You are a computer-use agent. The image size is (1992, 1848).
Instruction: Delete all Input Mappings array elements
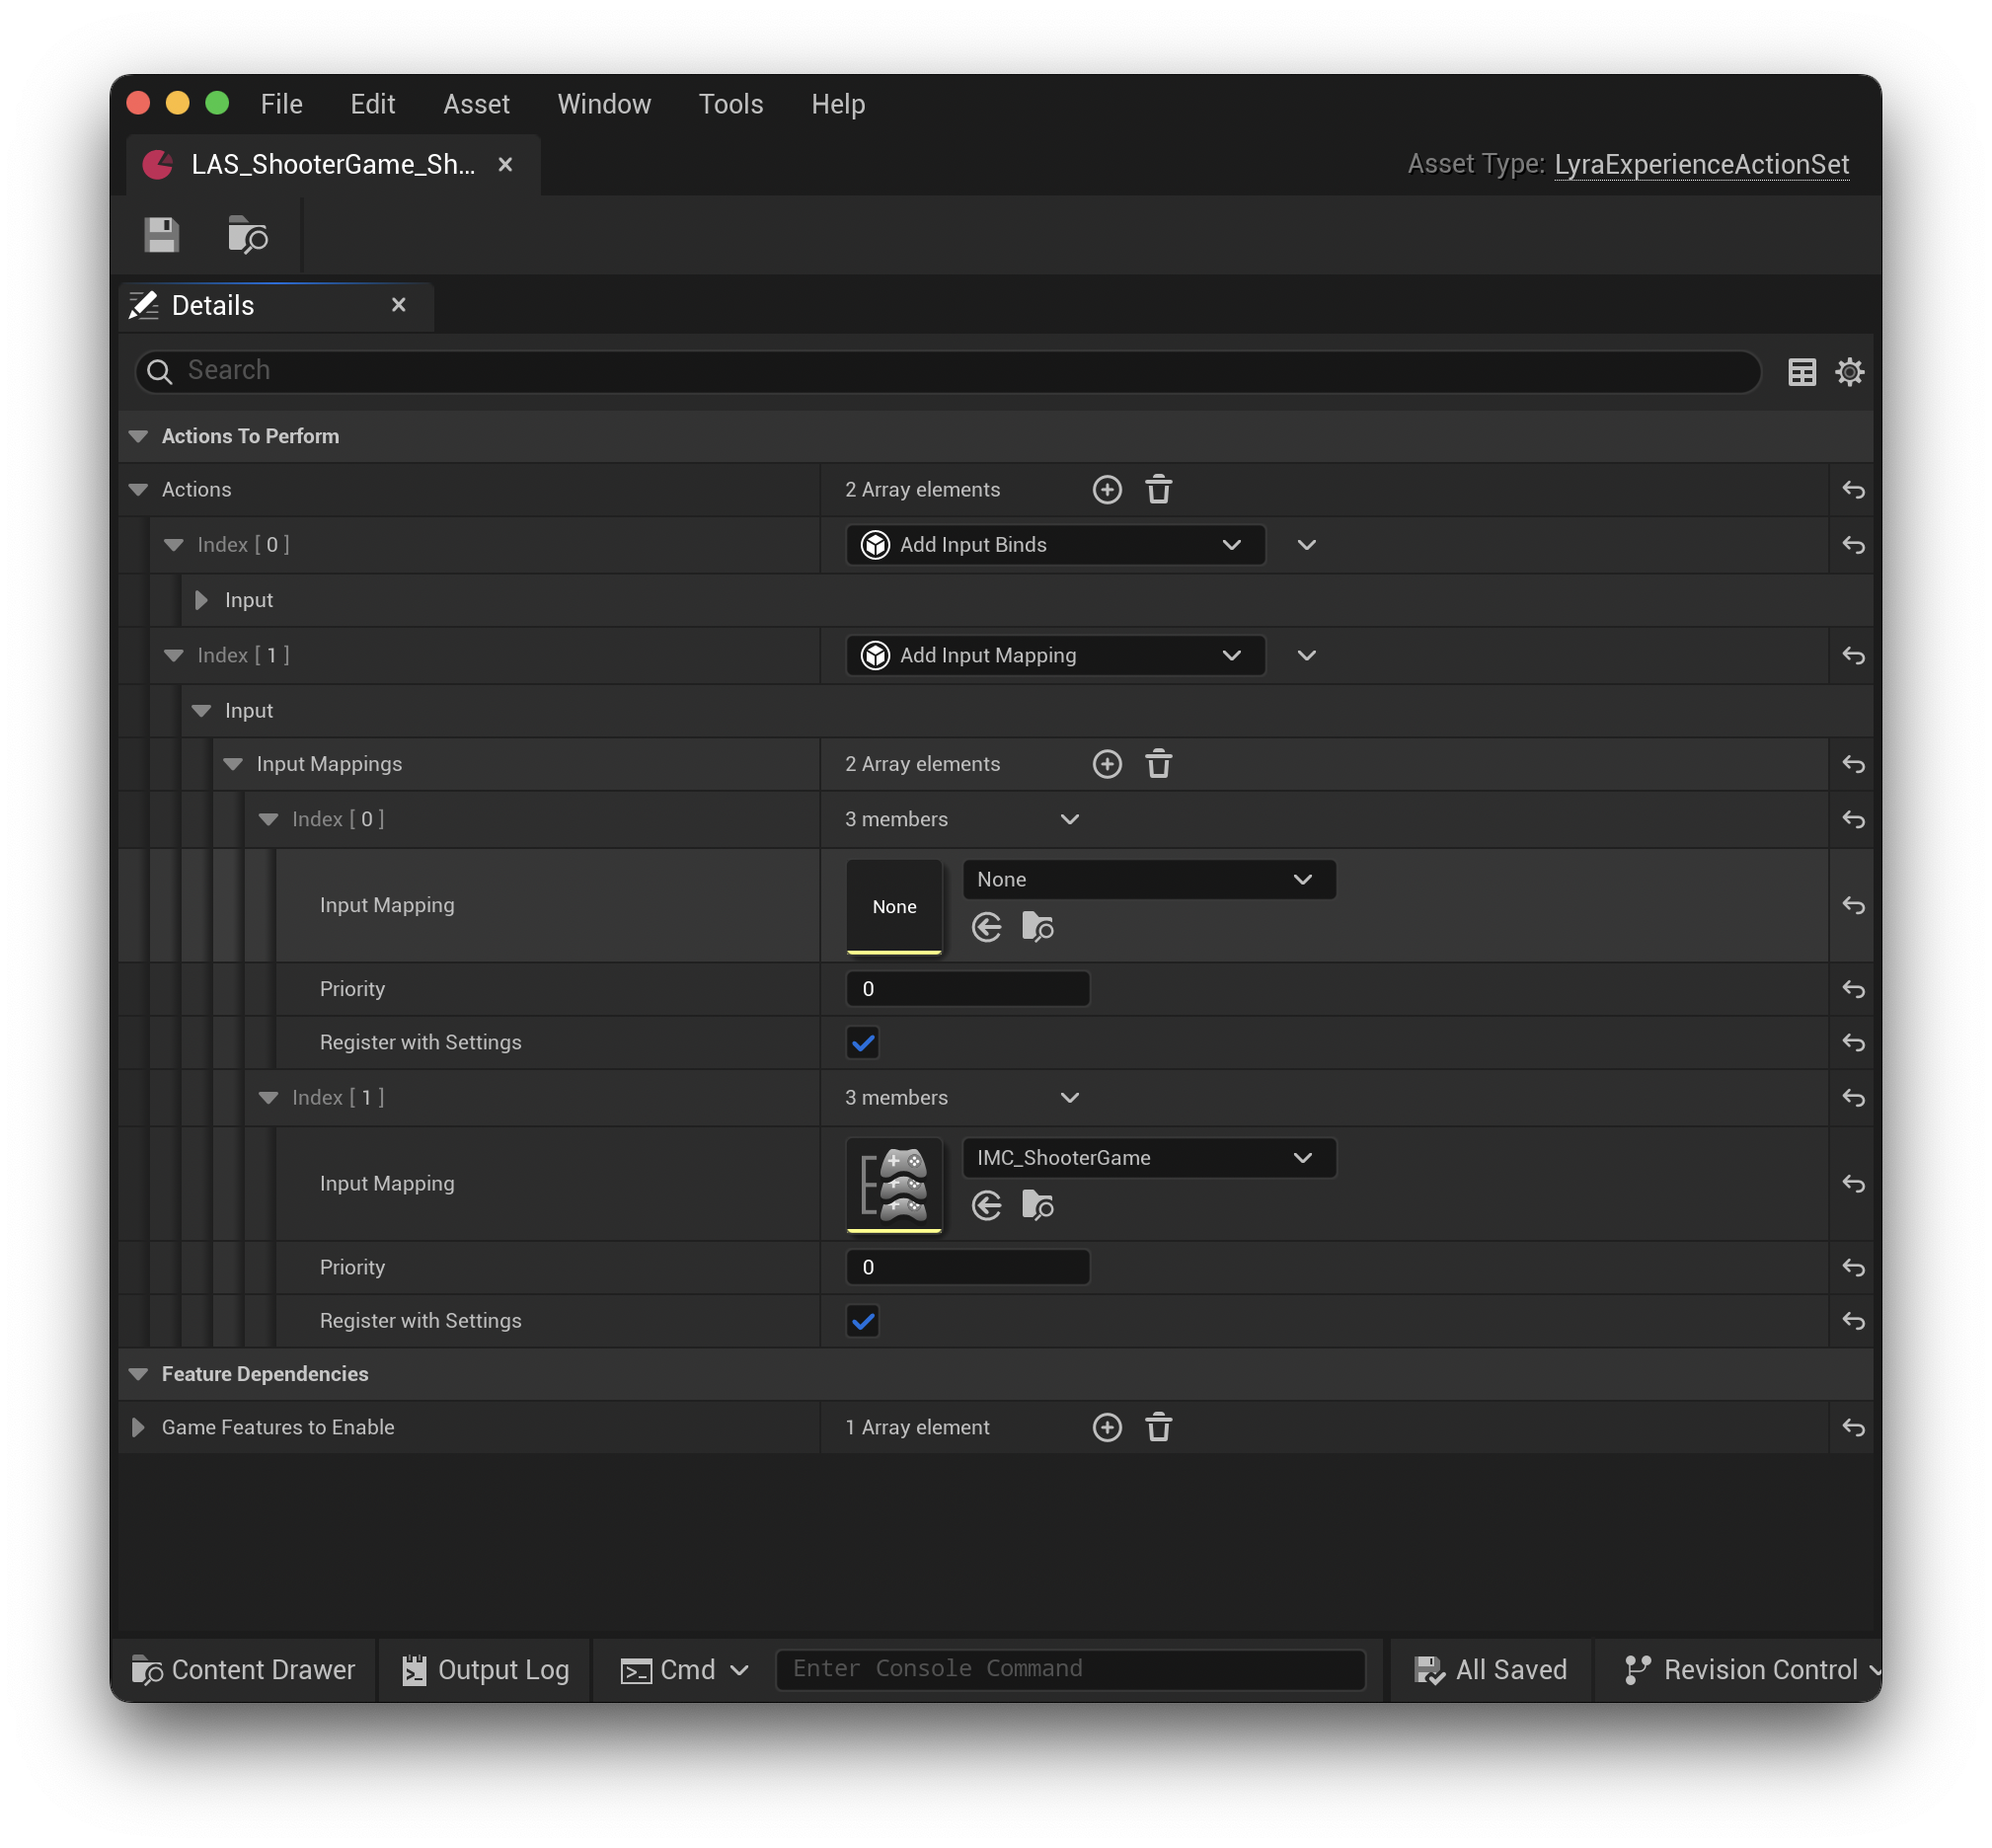1159,763
